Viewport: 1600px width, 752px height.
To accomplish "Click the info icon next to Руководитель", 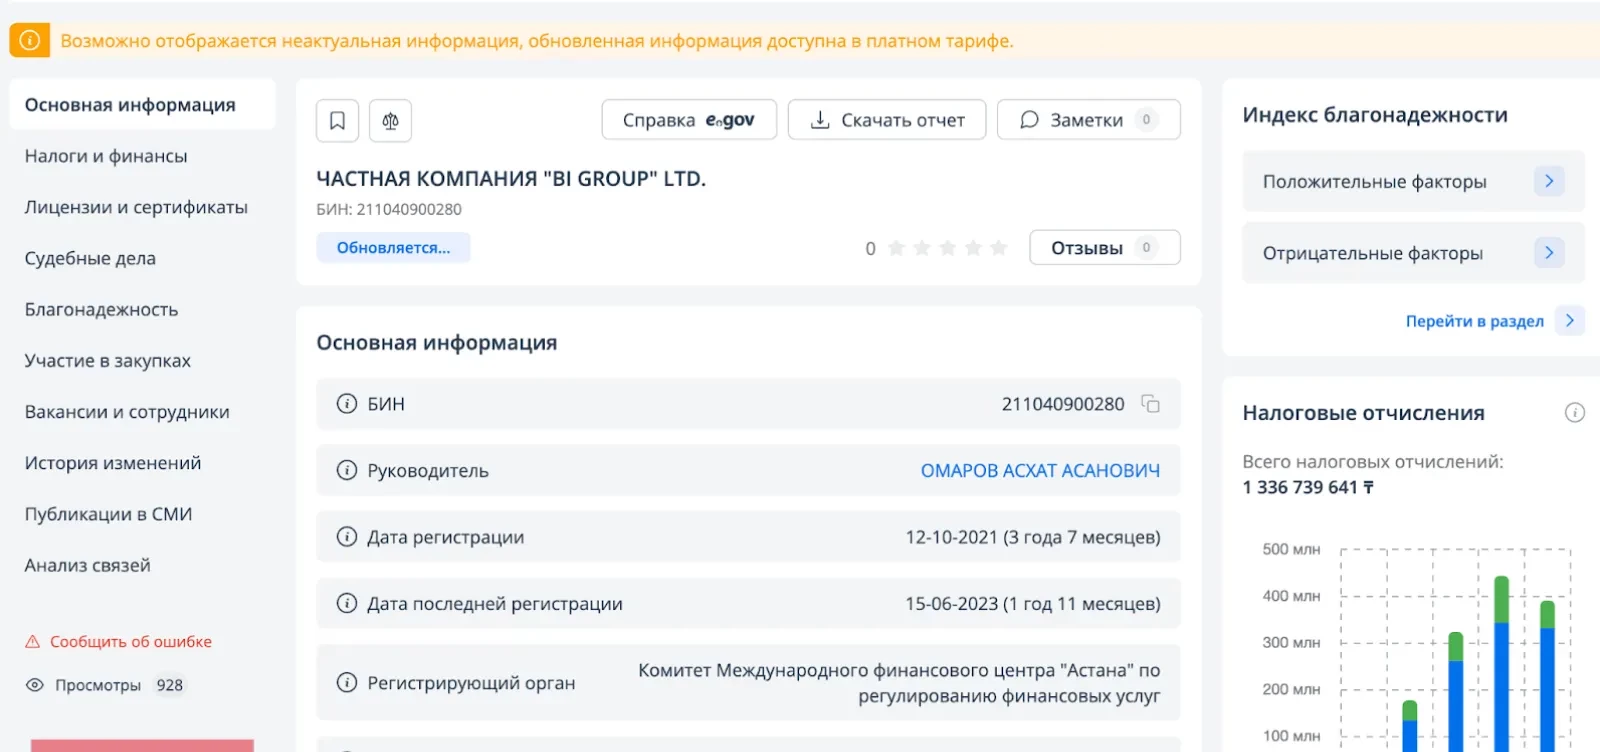I will click(347, 471).
